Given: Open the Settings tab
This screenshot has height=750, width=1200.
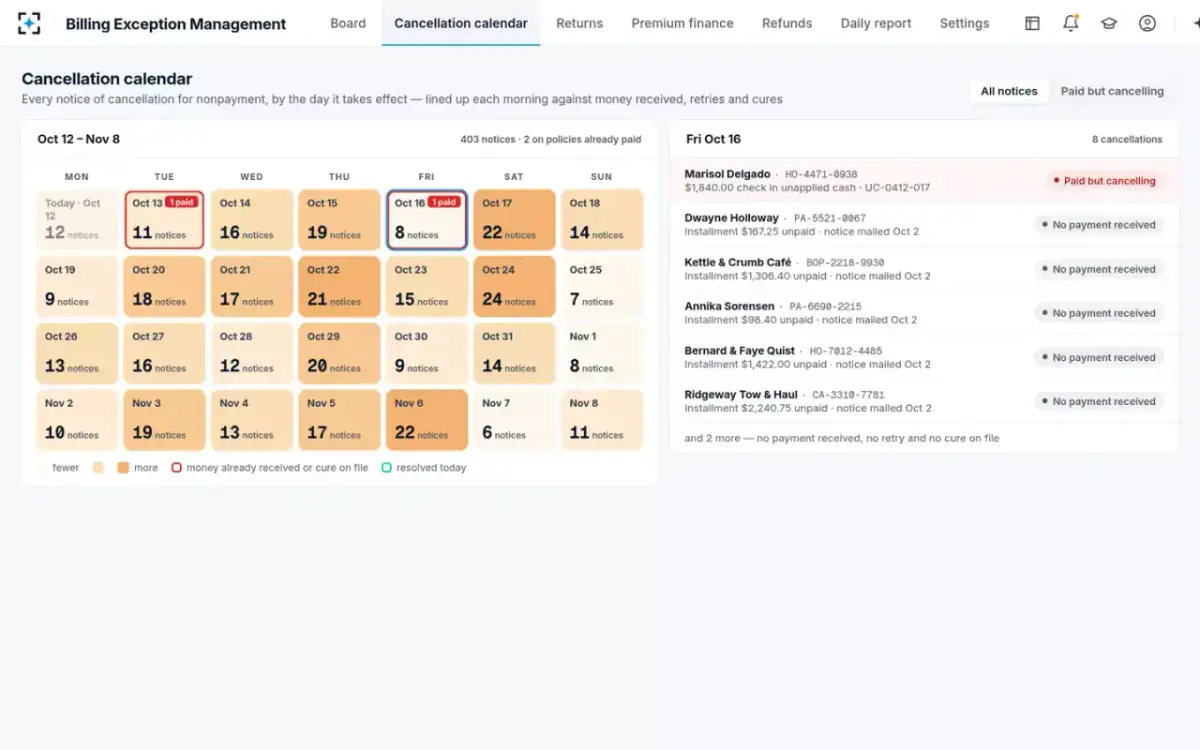Looking at the screenshot, I should coord(964,23).
